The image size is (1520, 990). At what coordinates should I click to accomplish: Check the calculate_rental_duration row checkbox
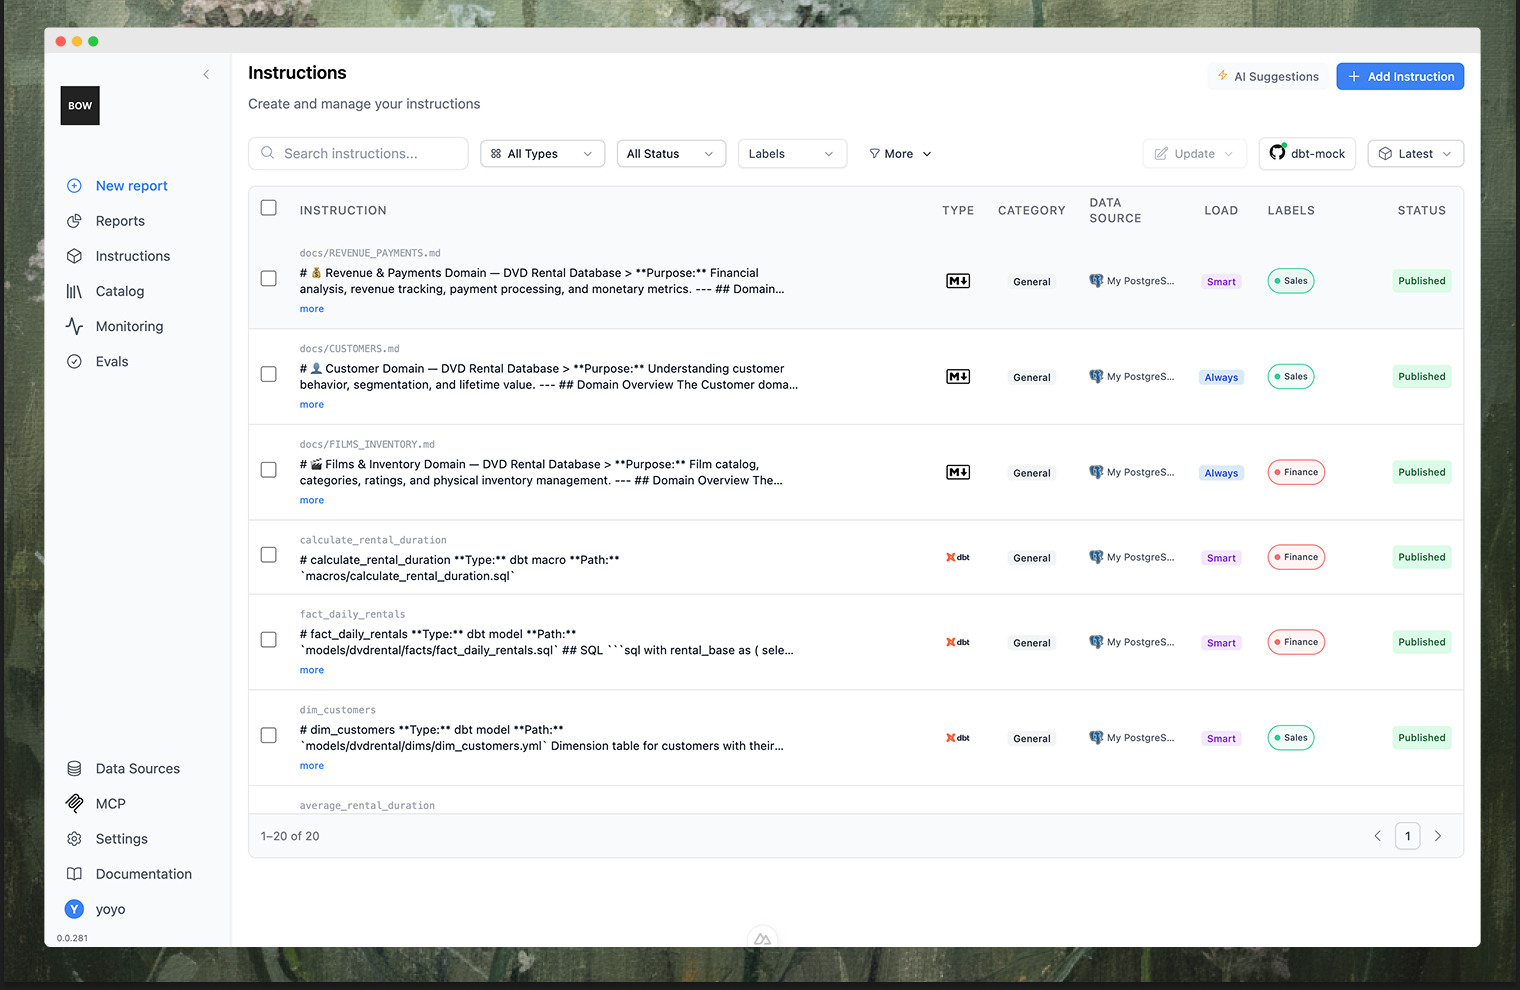[x=268, y=555]
